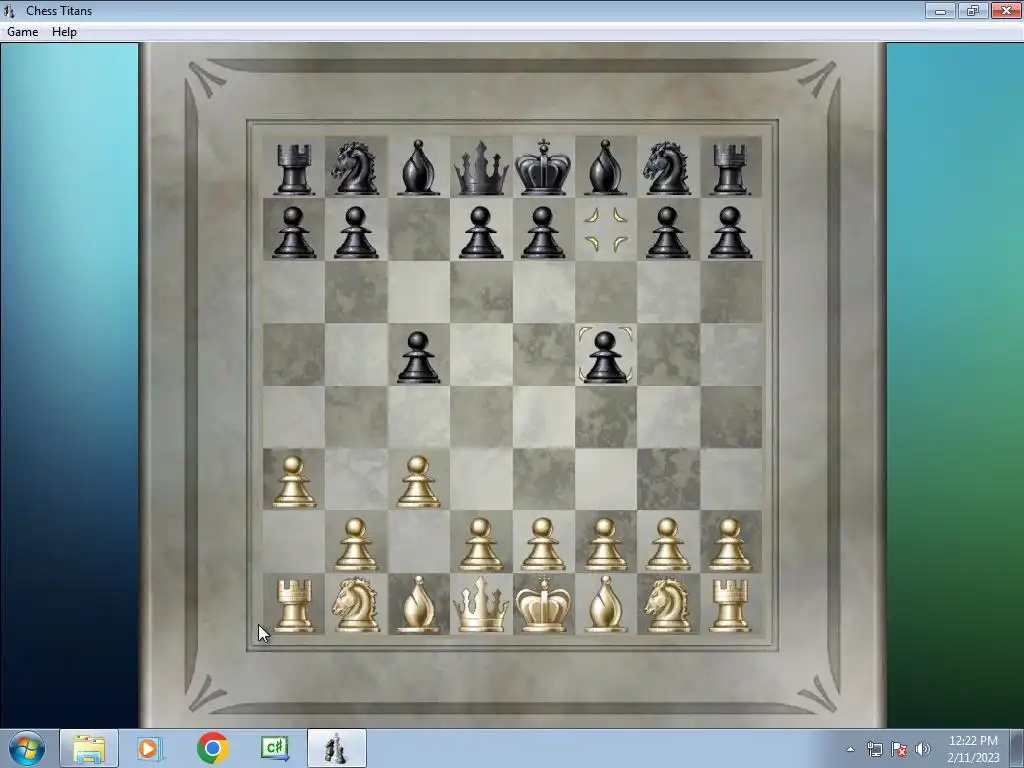Select the black knight on g8
1024x768 pixels.
668,168
